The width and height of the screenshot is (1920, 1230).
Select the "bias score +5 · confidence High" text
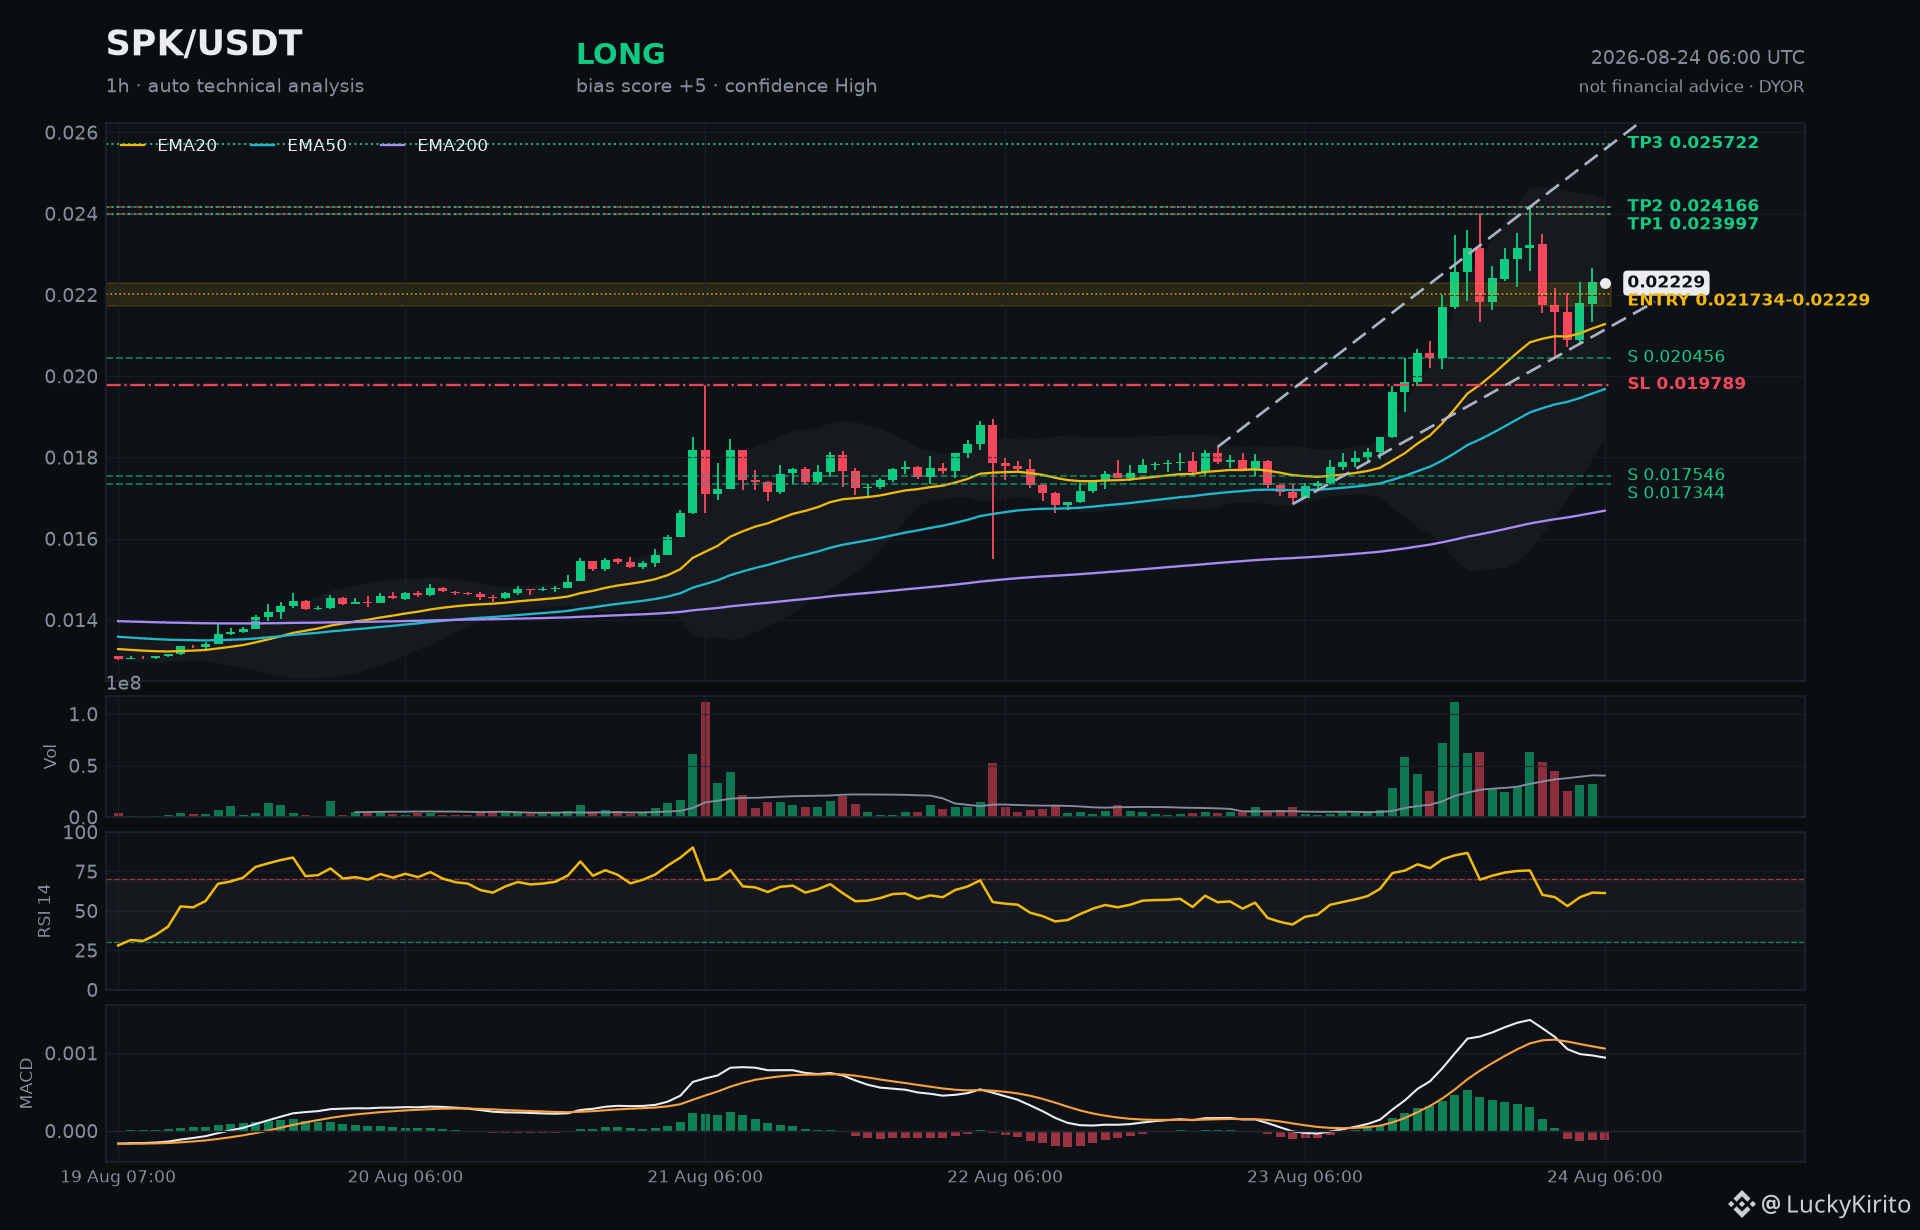(726, 86)
